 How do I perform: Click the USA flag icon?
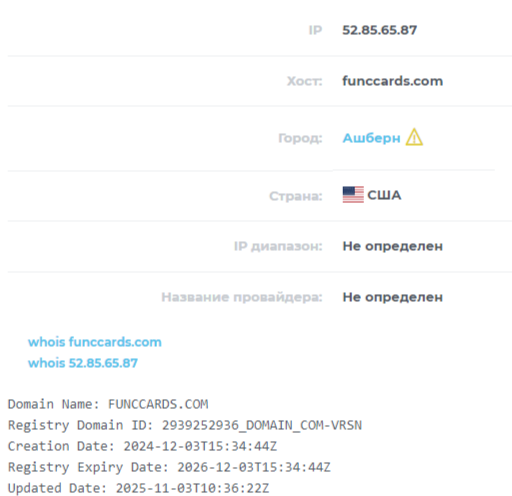(353, 195)
